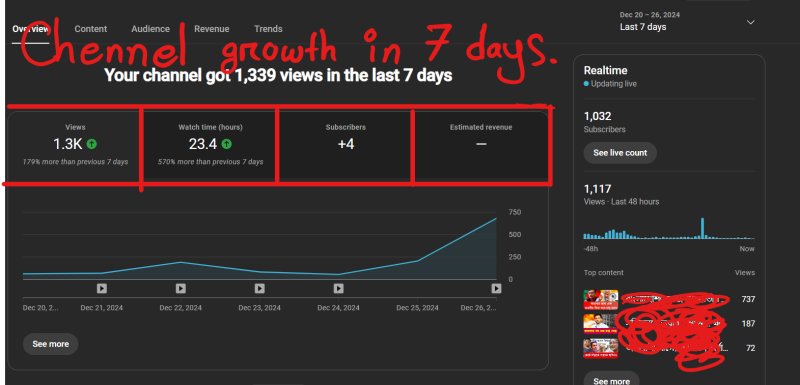Click See live count button
Image resolution: width=800 pixels, height=385 pixels.
620,152
